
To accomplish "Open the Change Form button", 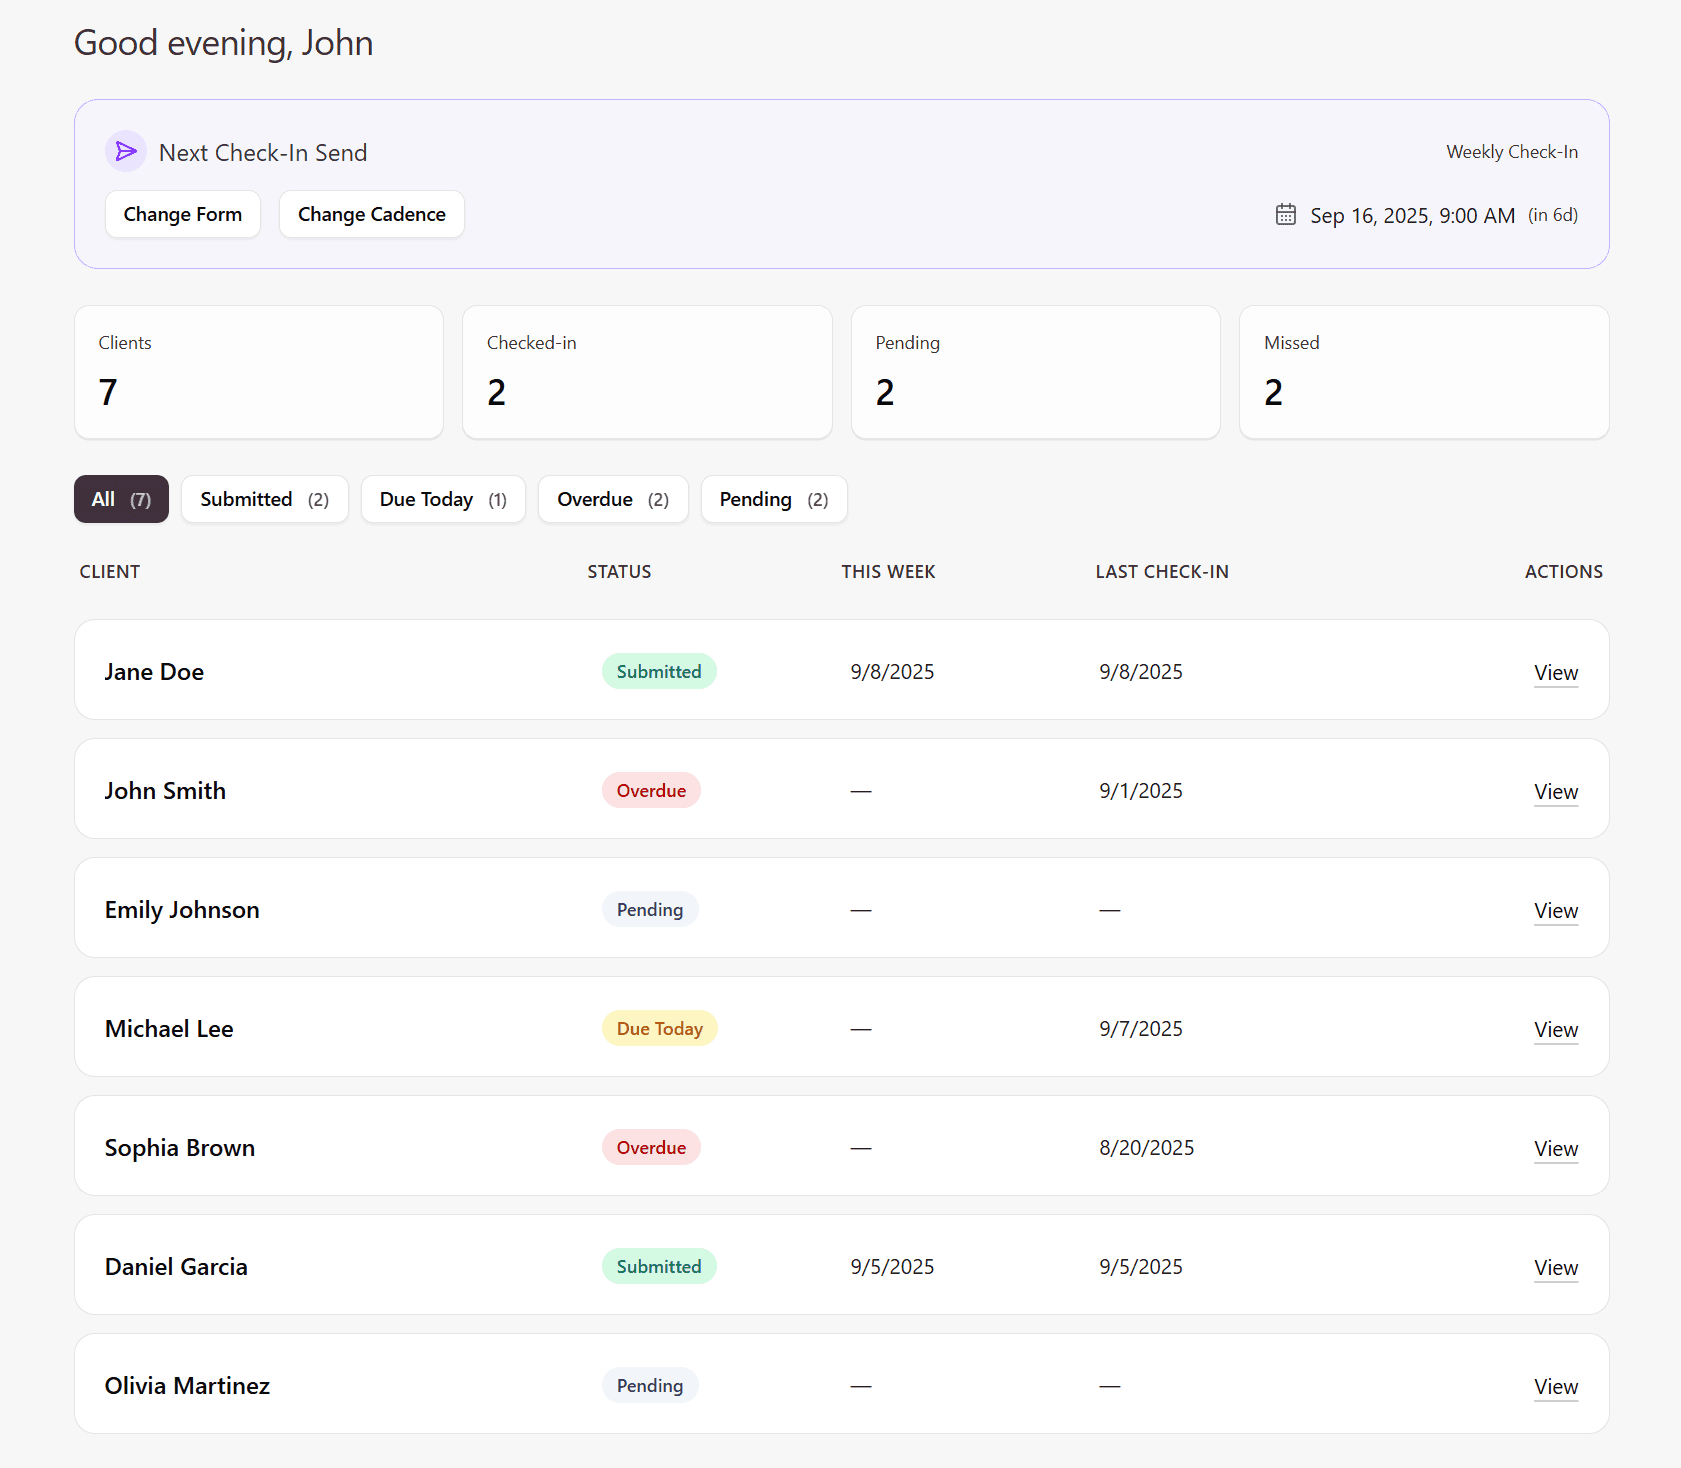I will pos(183,214).
